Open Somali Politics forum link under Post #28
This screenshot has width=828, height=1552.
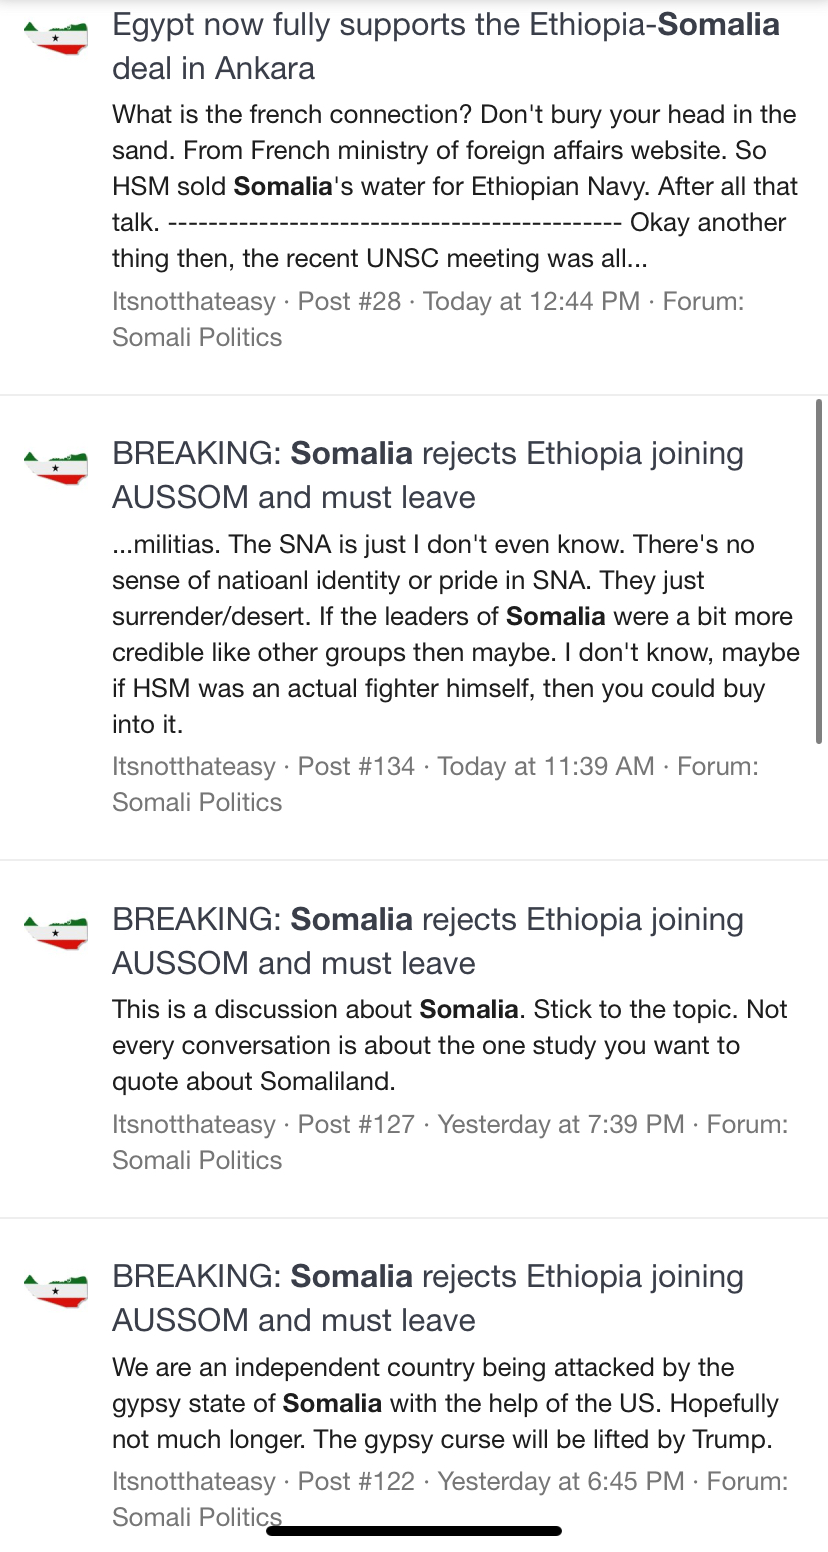pos(197,337)
